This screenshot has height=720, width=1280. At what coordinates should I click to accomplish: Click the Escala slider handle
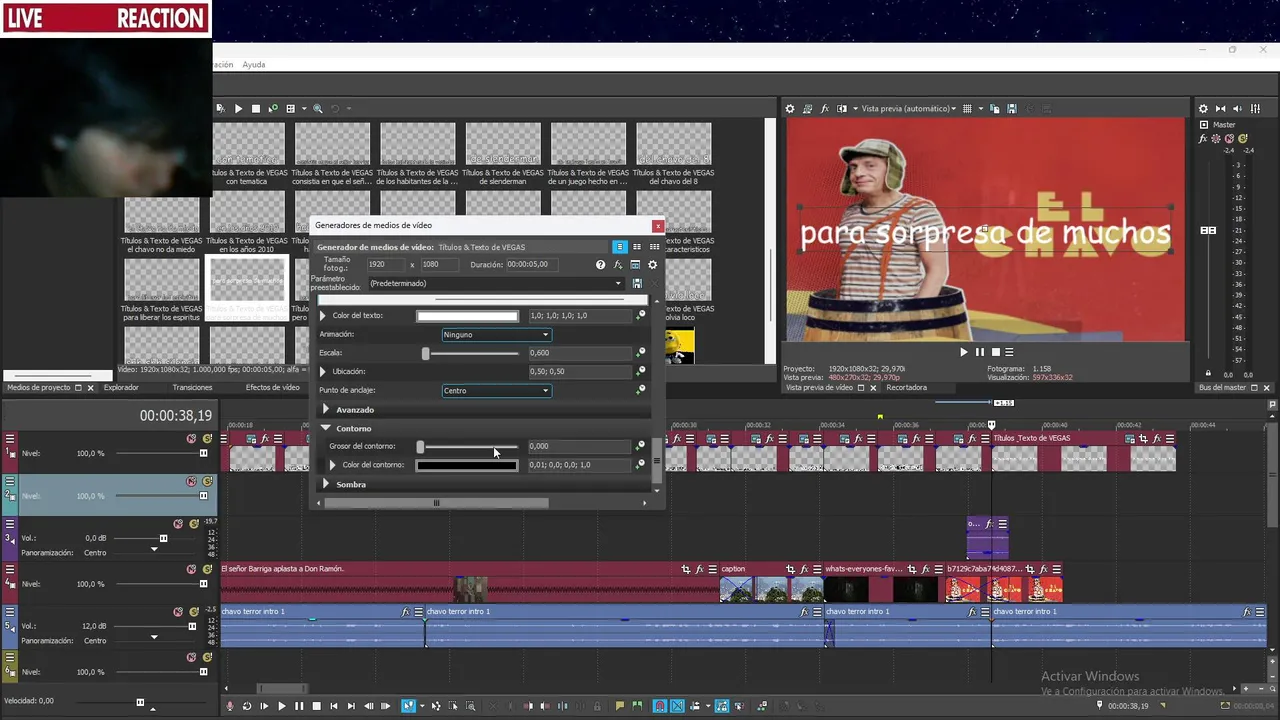pyautogui.click(x=425, y=353)
